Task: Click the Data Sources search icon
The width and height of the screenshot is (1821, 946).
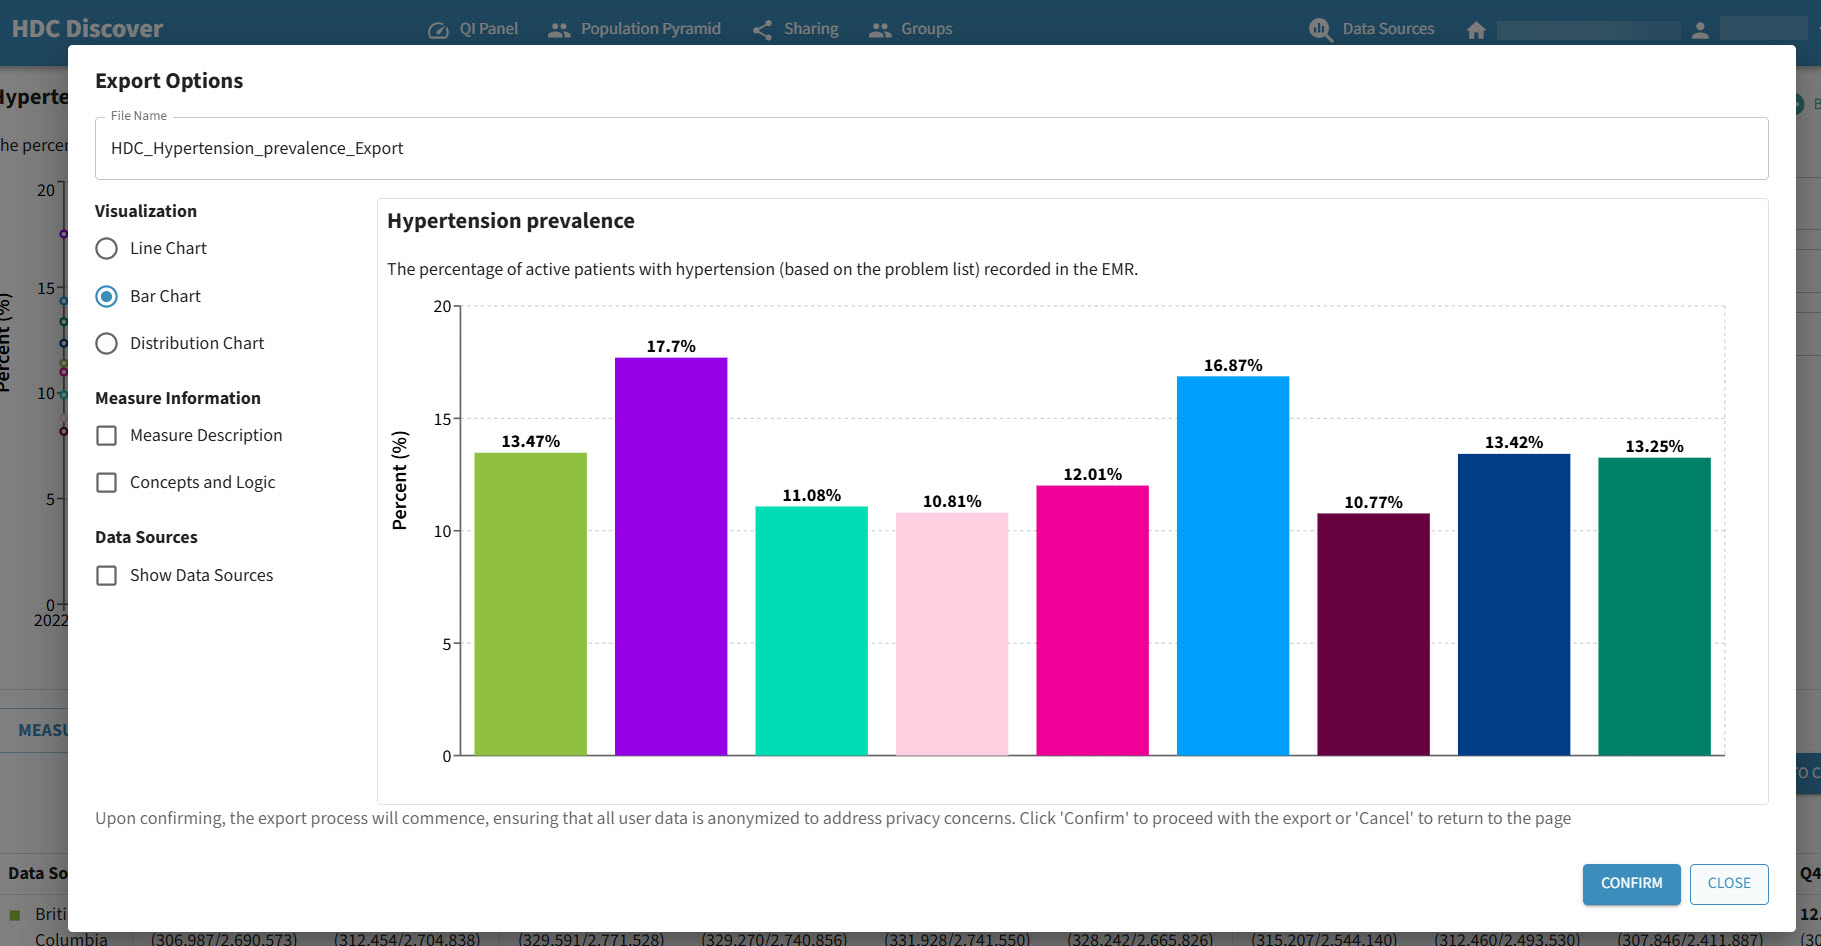Action: point(1320,30)
